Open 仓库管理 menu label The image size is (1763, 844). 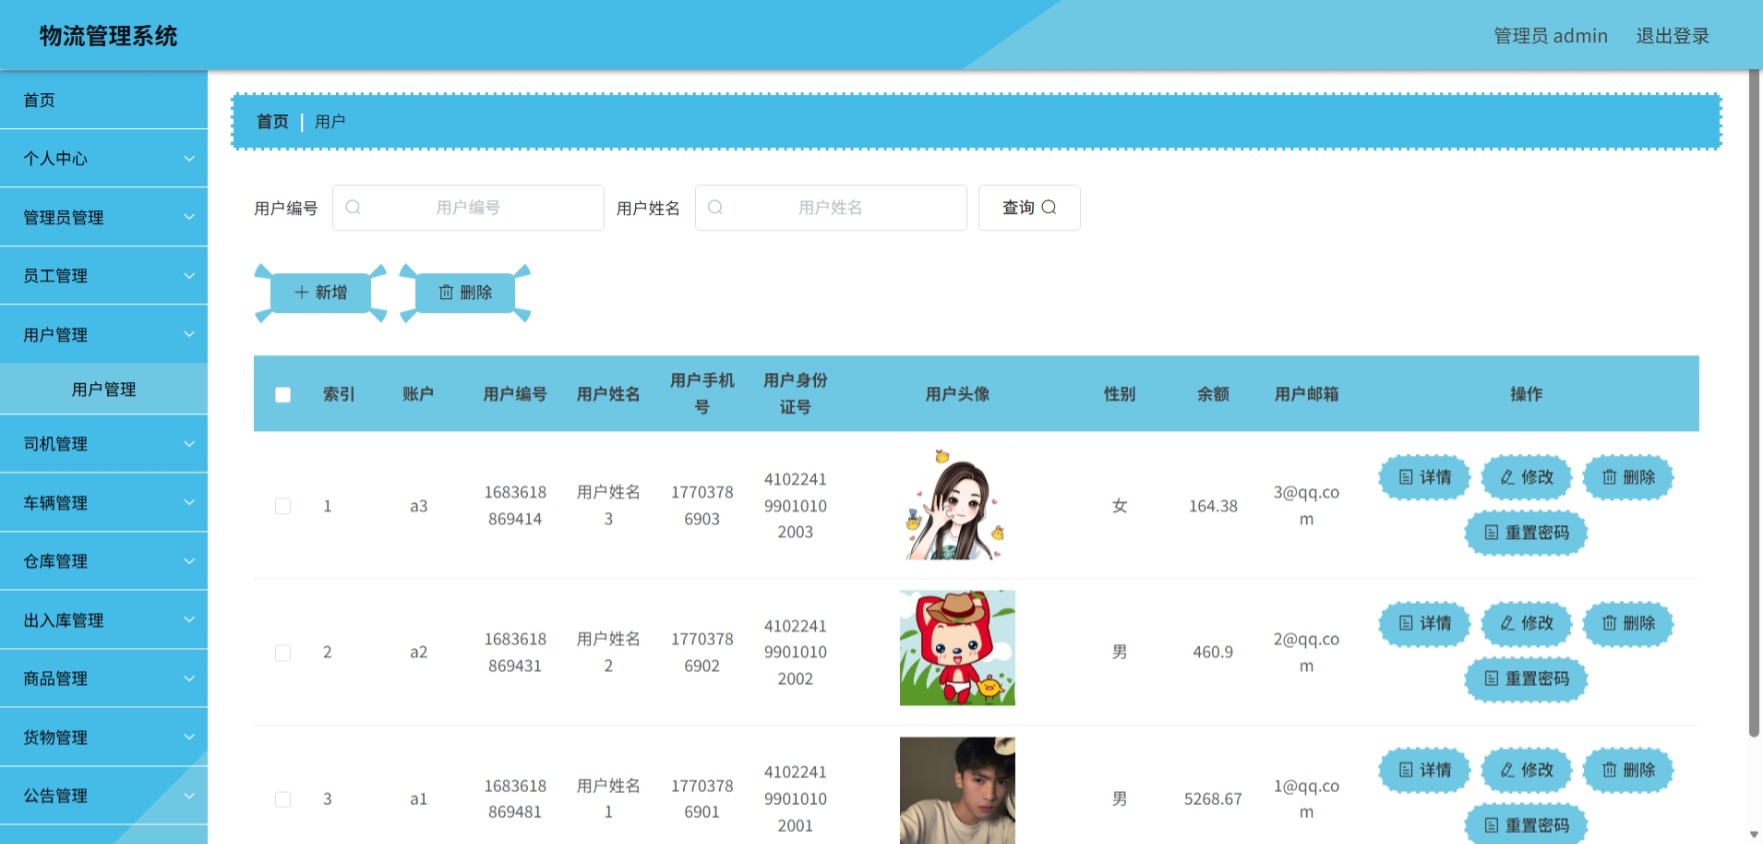[56, 561]
